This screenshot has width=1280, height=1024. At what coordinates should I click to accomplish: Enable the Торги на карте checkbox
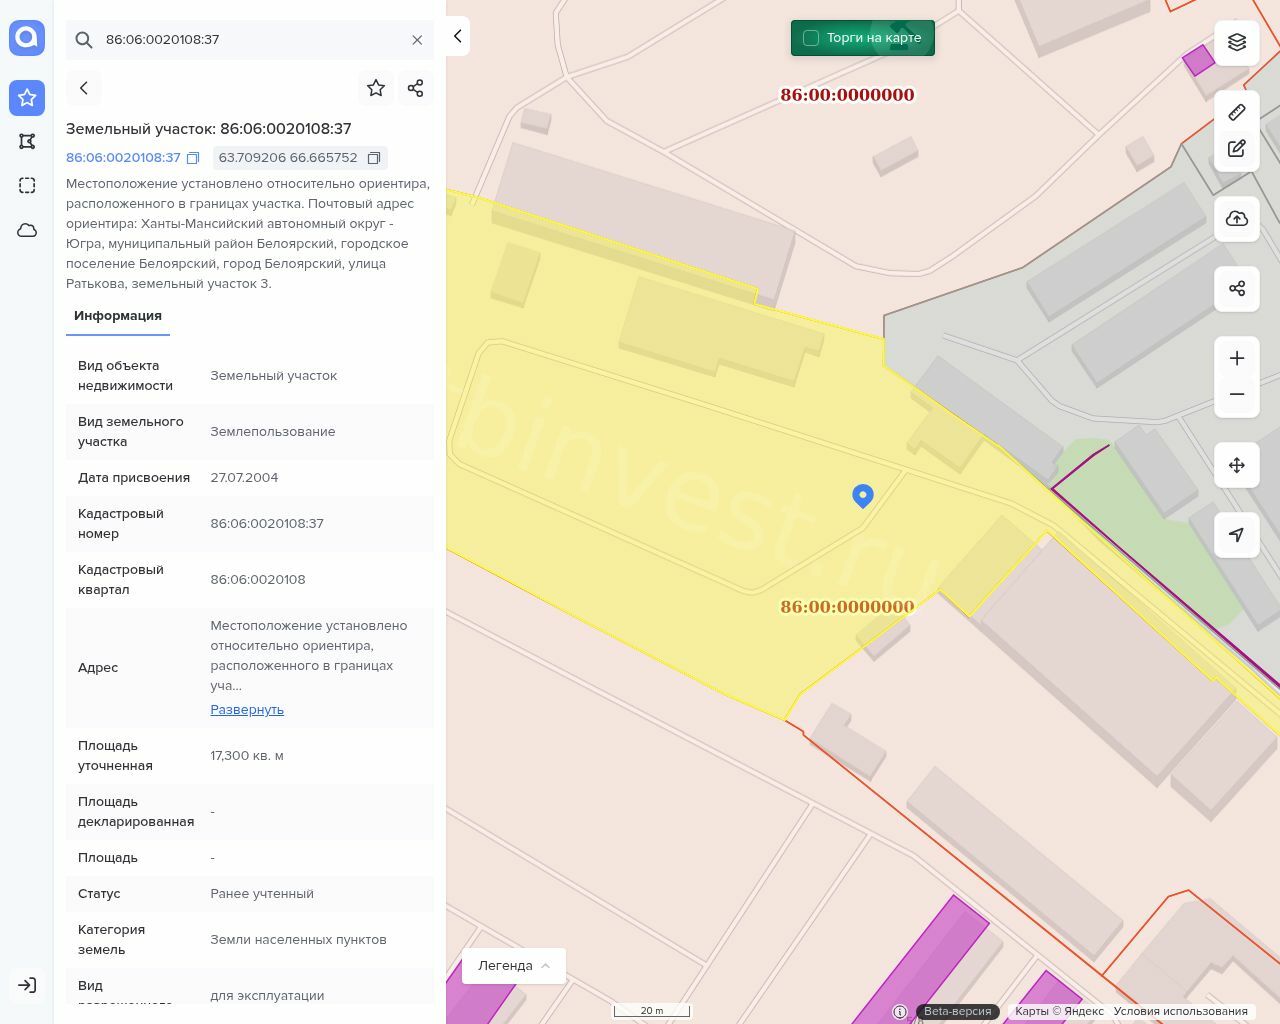811,38
